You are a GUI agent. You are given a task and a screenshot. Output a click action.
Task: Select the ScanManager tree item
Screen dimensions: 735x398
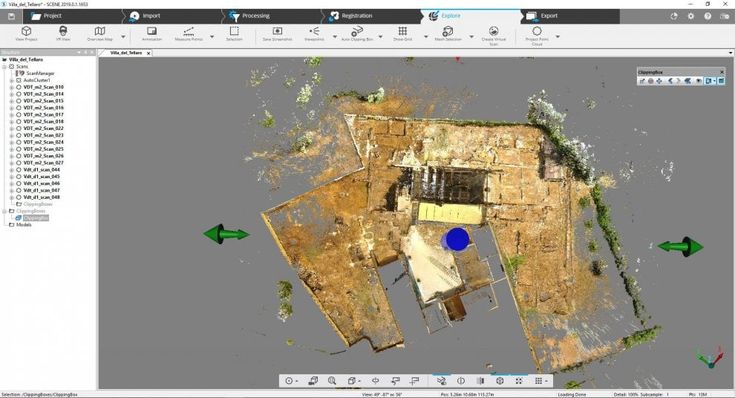40,74
